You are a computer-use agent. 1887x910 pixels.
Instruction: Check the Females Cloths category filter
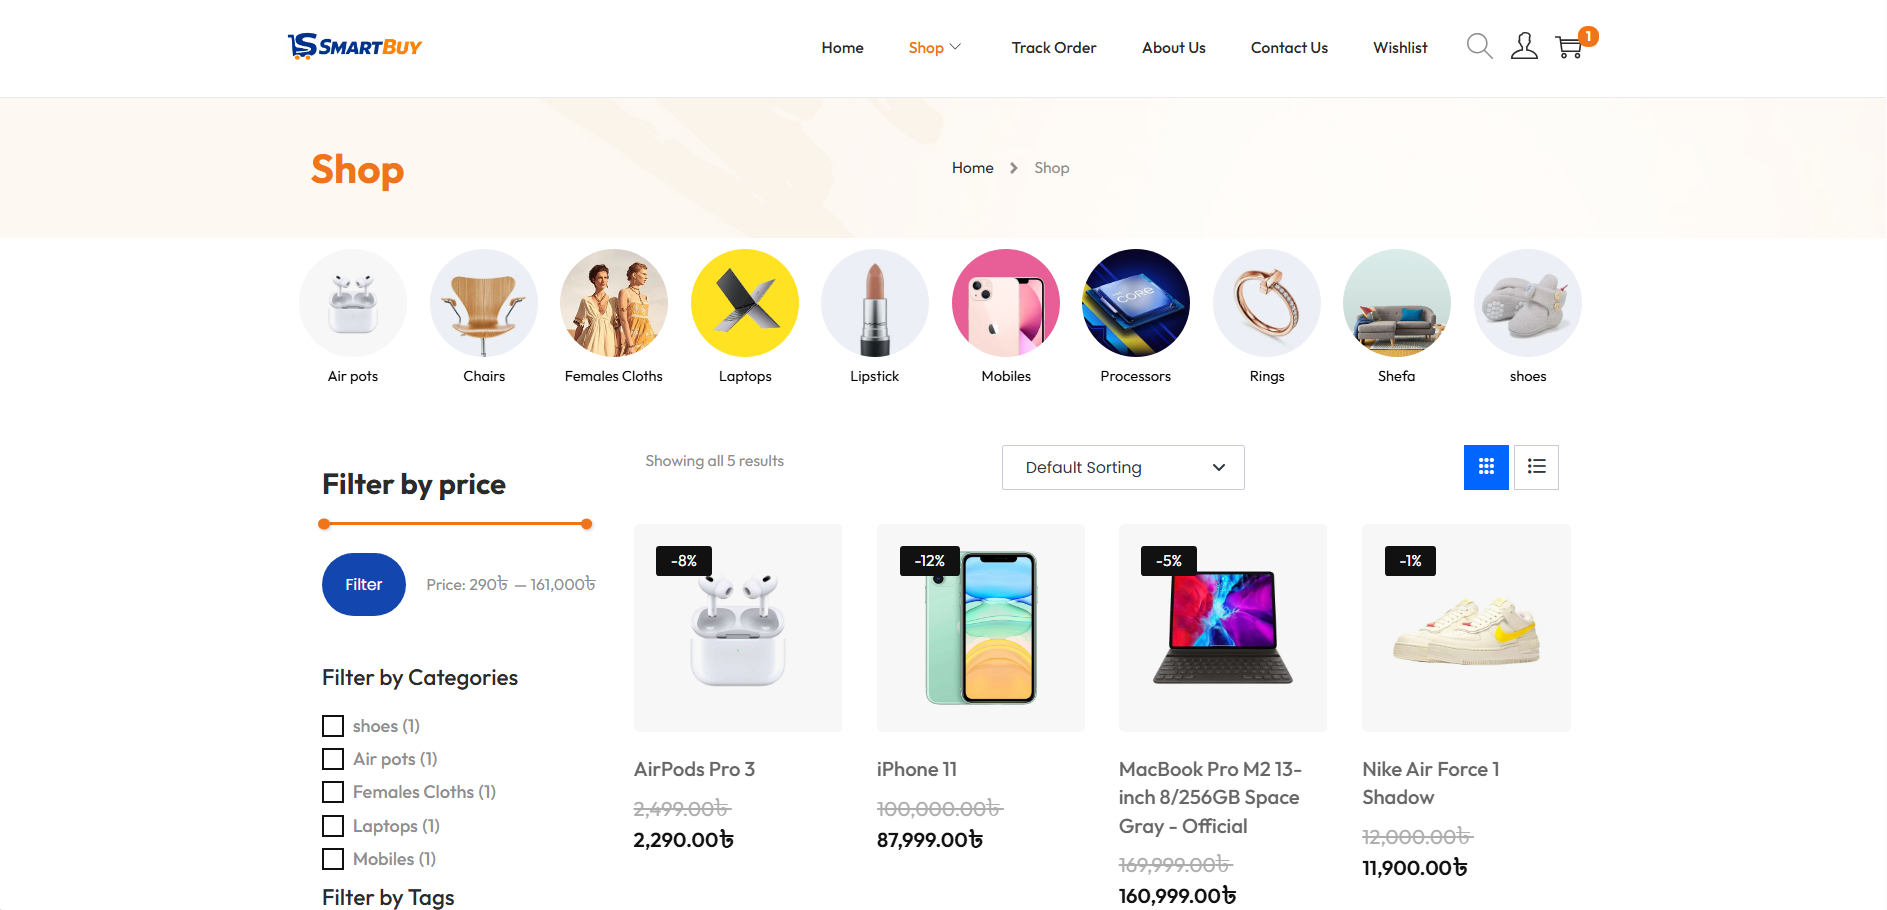click(333, 792)
